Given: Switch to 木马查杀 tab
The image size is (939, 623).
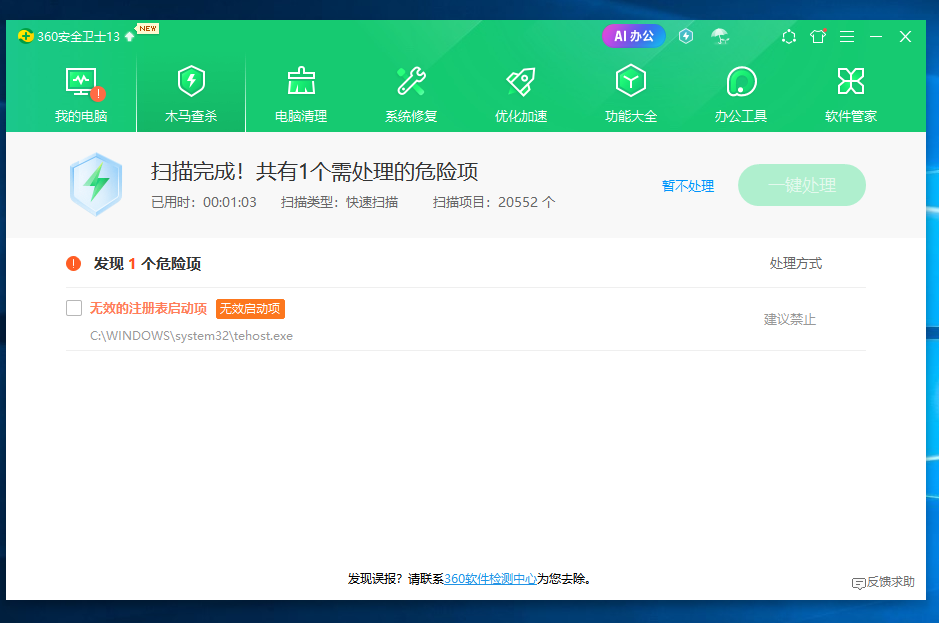Looking at the screenshot, I should [191, 94].
